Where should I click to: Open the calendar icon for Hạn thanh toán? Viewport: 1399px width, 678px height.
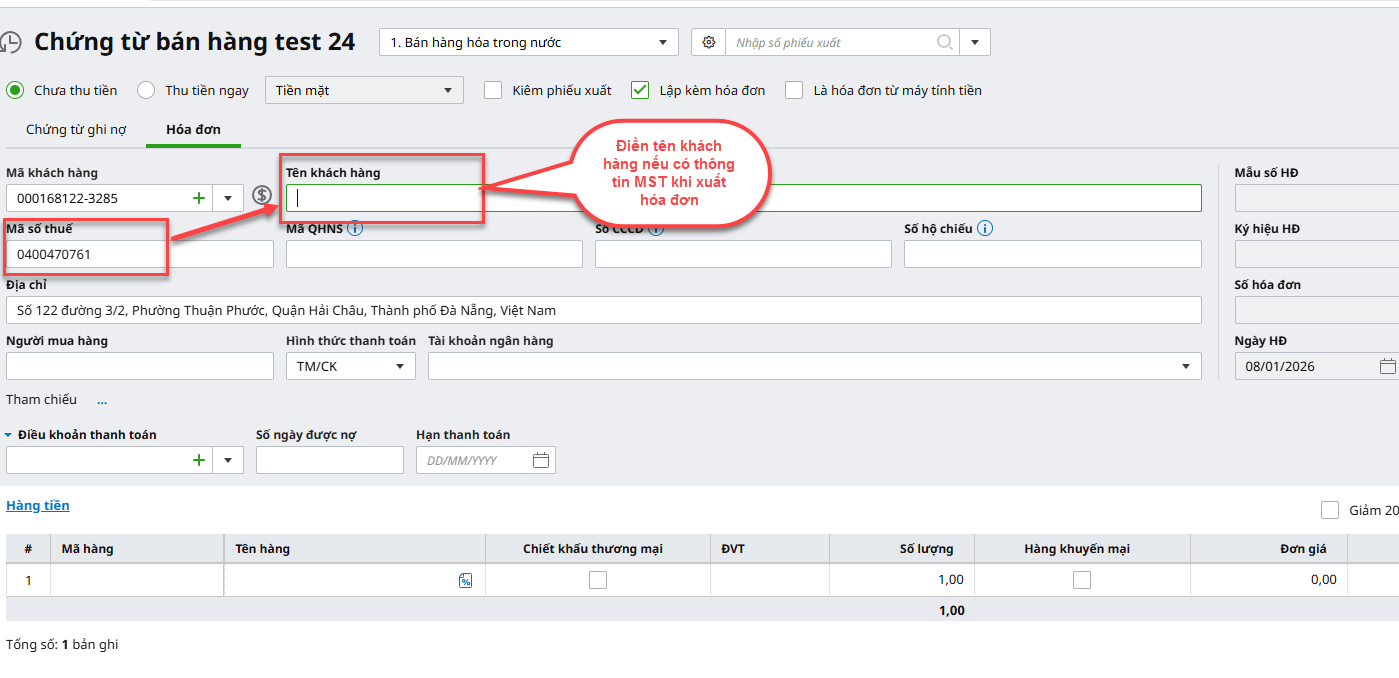click(541, 460)
